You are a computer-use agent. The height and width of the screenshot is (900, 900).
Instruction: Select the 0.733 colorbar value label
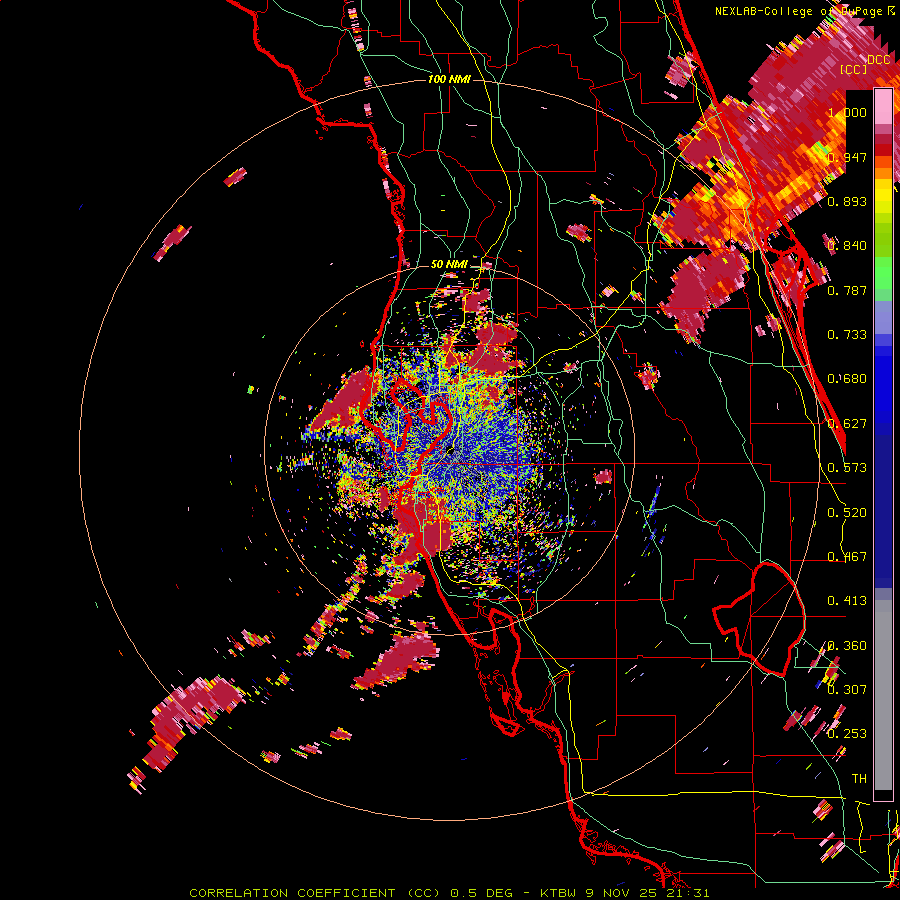click(847, 335)
